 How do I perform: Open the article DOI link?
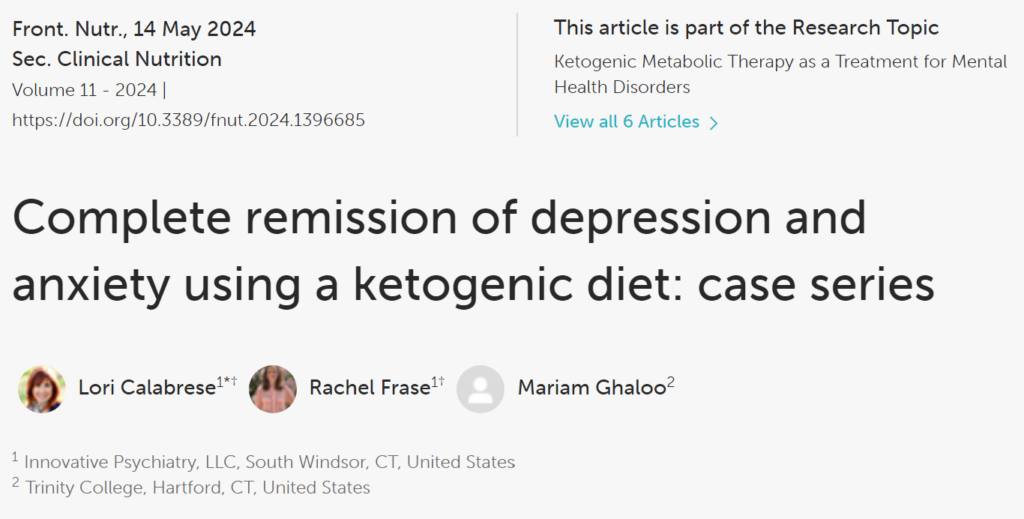(188, 120)
